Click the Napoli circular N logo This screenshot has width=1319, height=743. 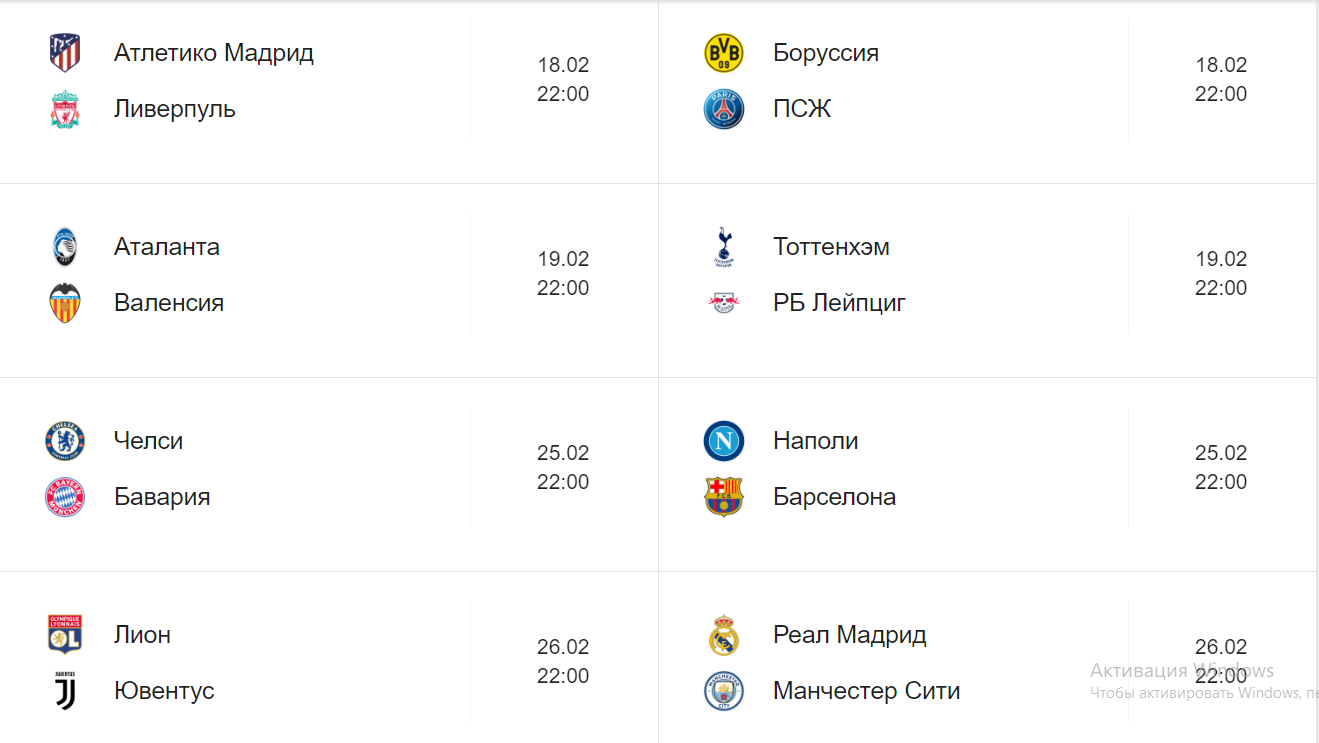[x=723, y=441]
